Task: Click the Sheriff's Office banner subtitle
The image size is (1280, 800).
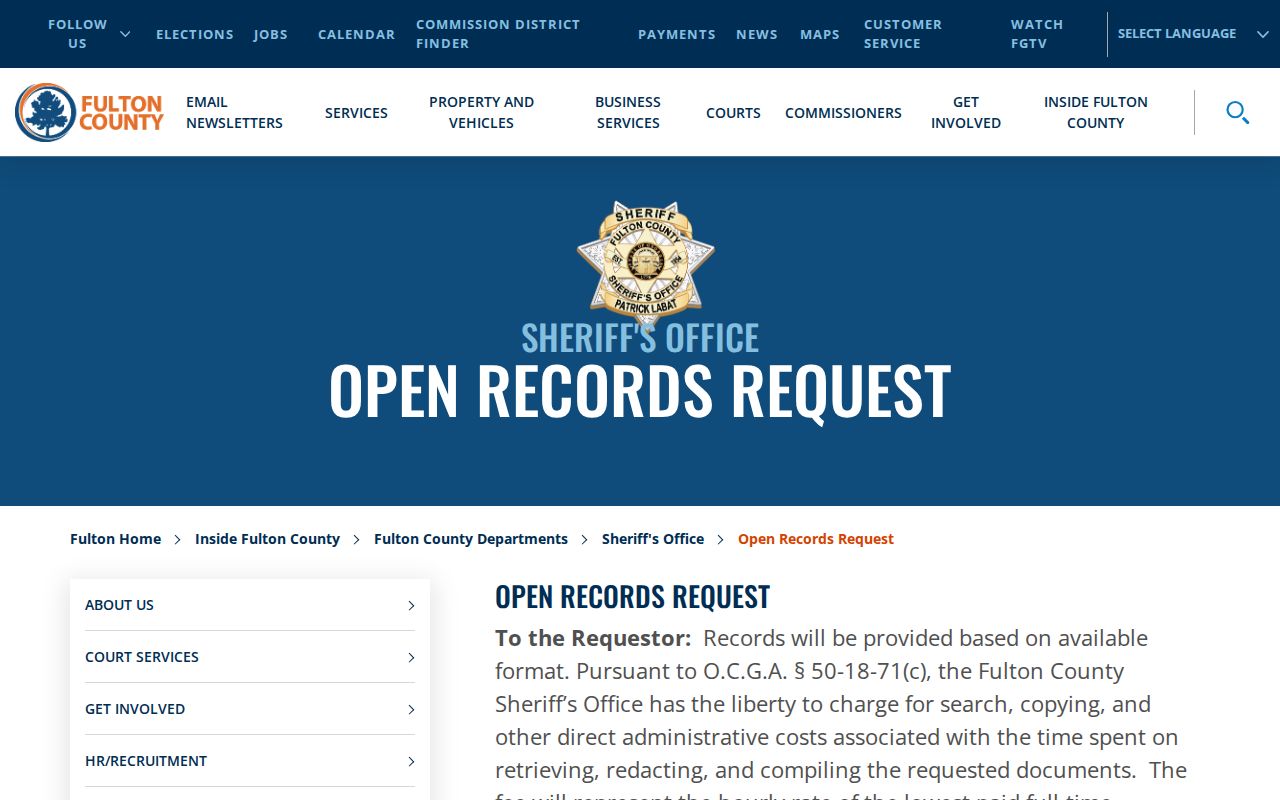Action: [x=640, y=338]
